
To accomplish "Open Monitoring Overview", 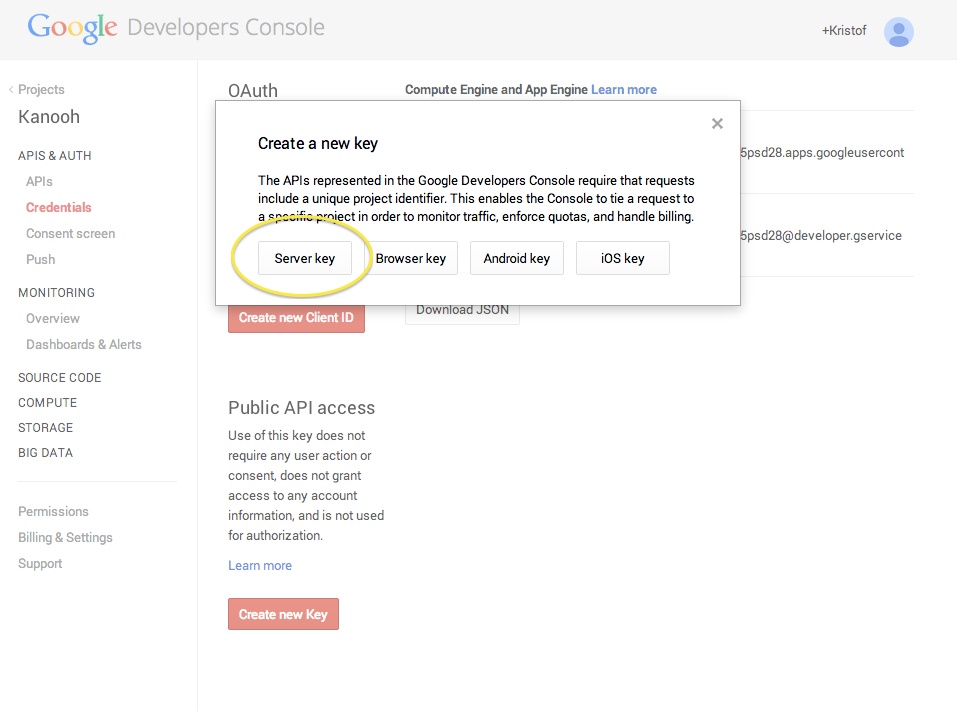I will pos(52,319).
